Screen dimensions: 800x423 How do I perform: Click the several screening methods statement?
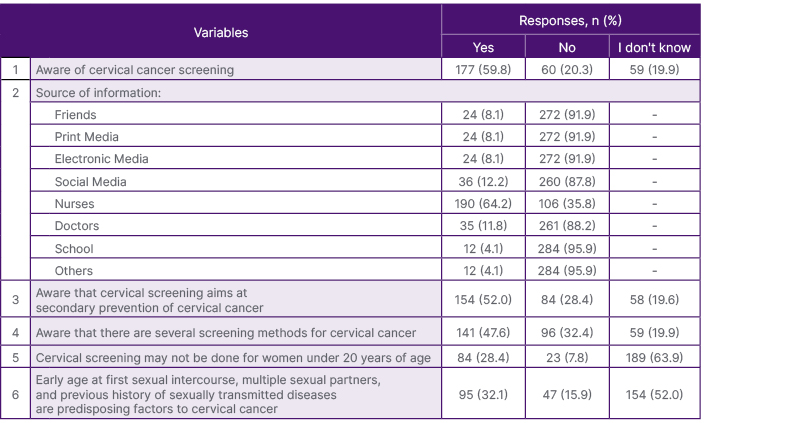coord(225,333)
